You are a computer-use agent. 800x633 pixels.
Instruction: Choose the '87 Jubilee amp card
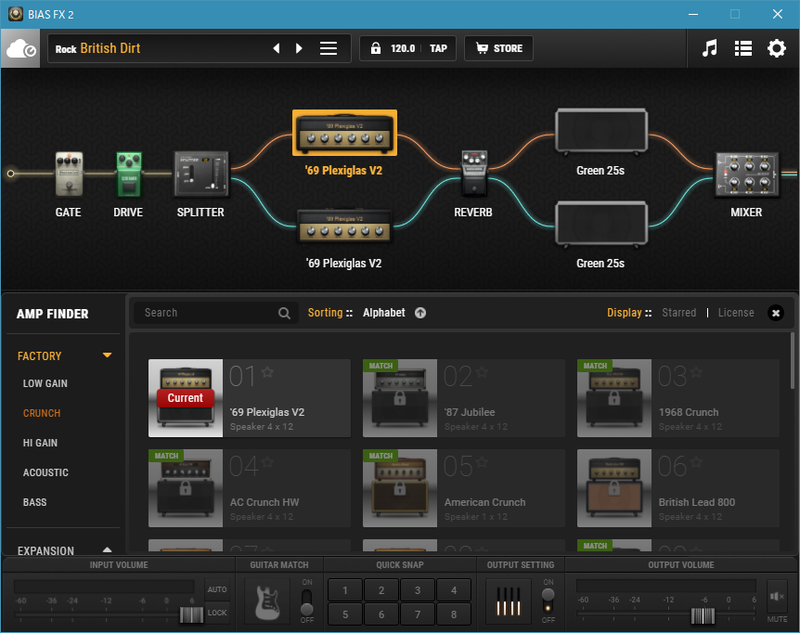[464, 398]
